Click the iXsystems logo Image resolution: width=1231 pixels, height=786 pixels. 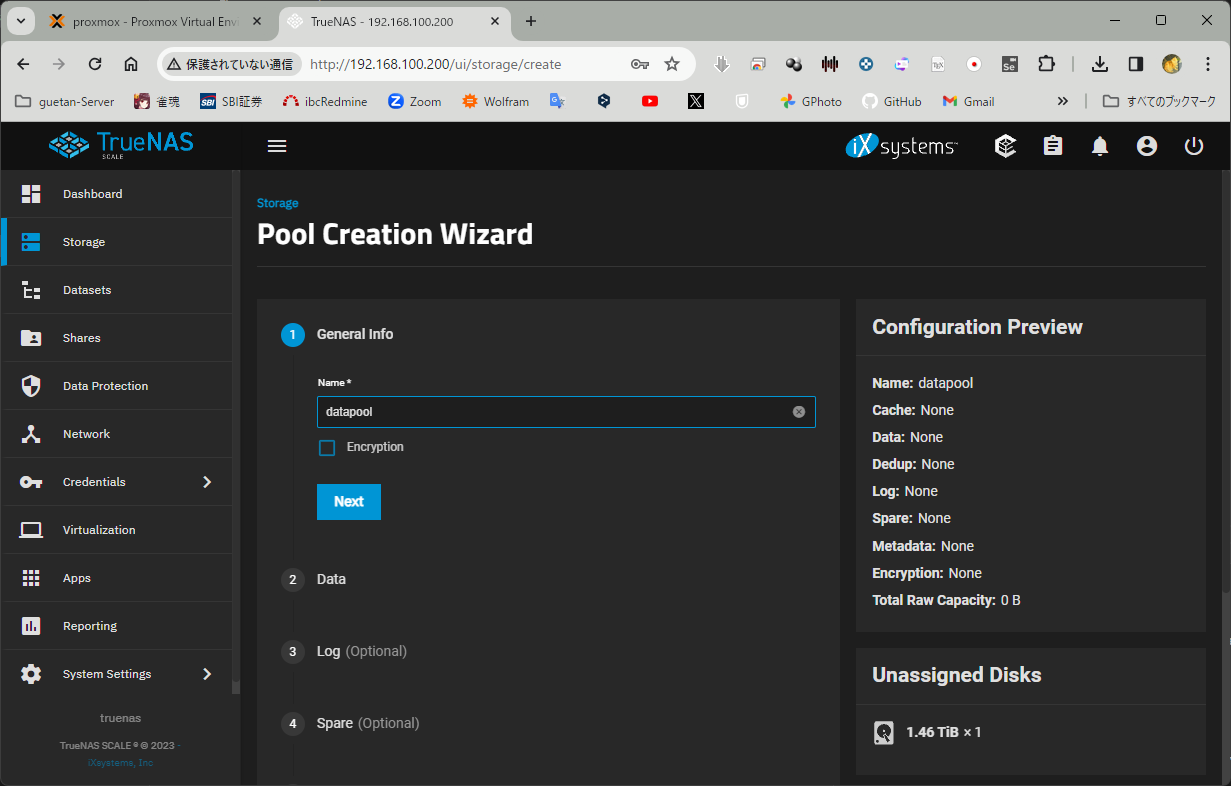coord(901,146)
